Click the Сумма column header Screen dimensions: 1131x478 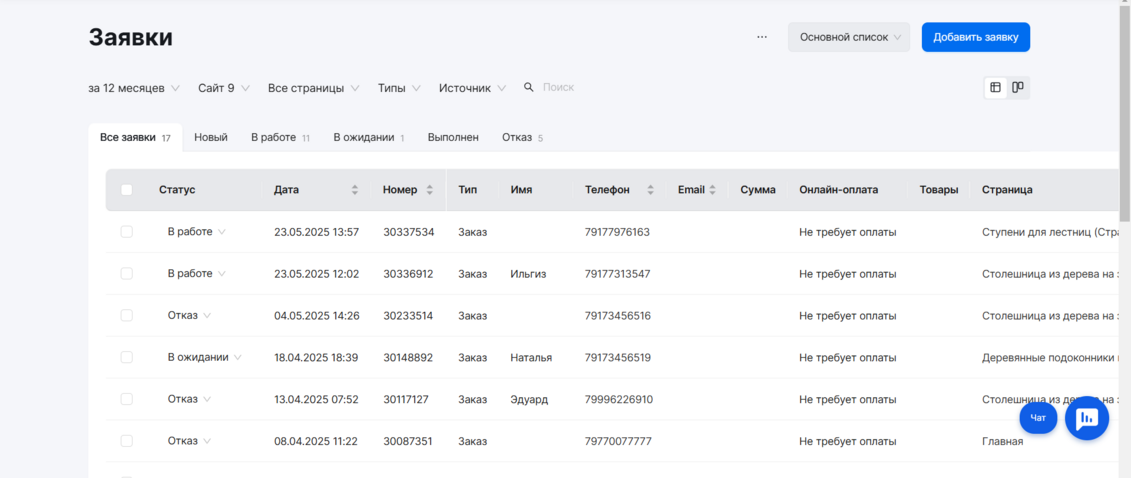coord(758,190)
